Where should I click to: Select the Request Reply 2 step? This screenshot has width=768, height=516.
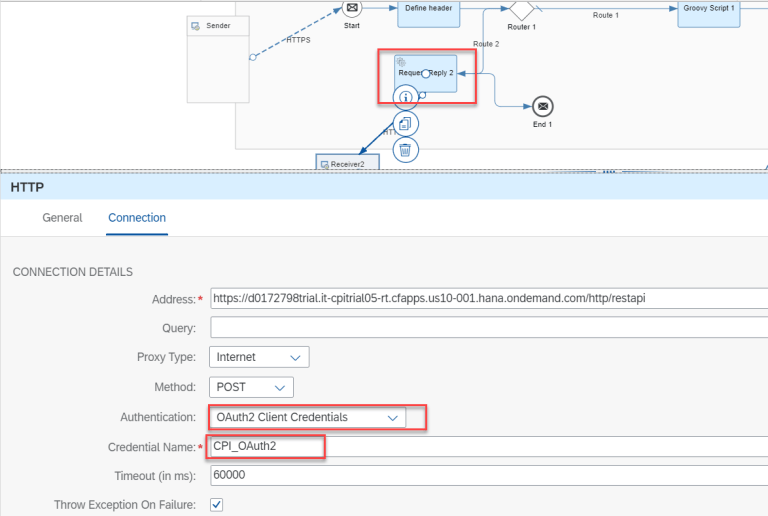tap(426, 73)
